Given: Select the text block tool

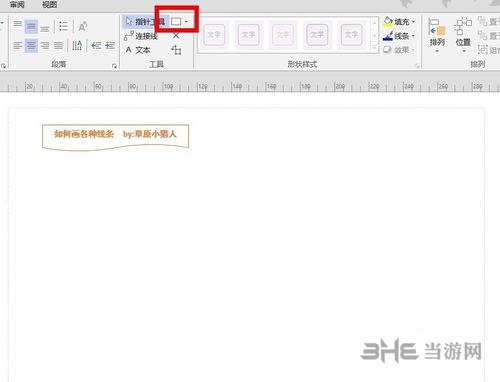Looking at the screenshot, I should (x=176, y=50).
